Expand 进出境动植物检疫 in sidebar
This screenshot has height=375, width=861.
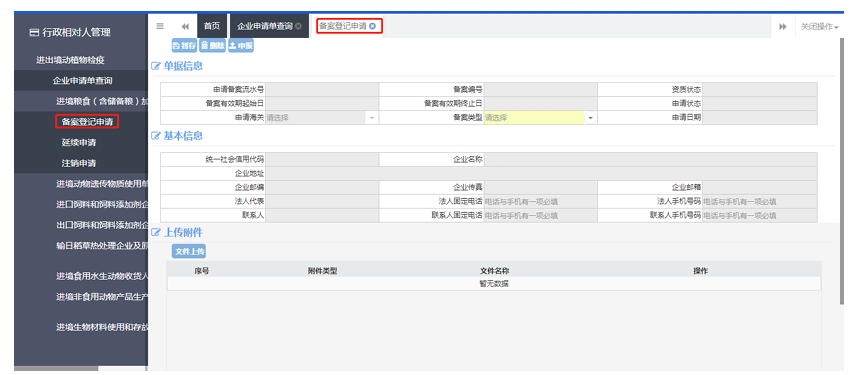(x=70, y=60)
